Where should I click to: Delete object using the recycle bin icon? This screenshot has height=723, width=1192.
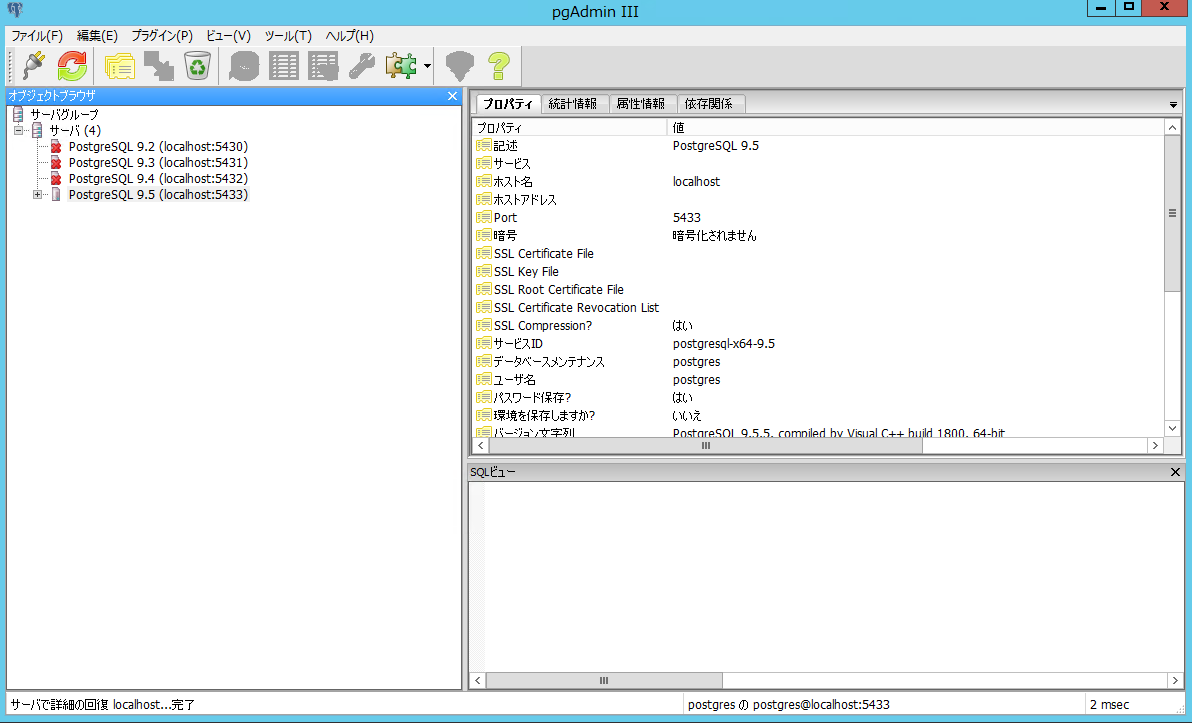coord(197,65)
